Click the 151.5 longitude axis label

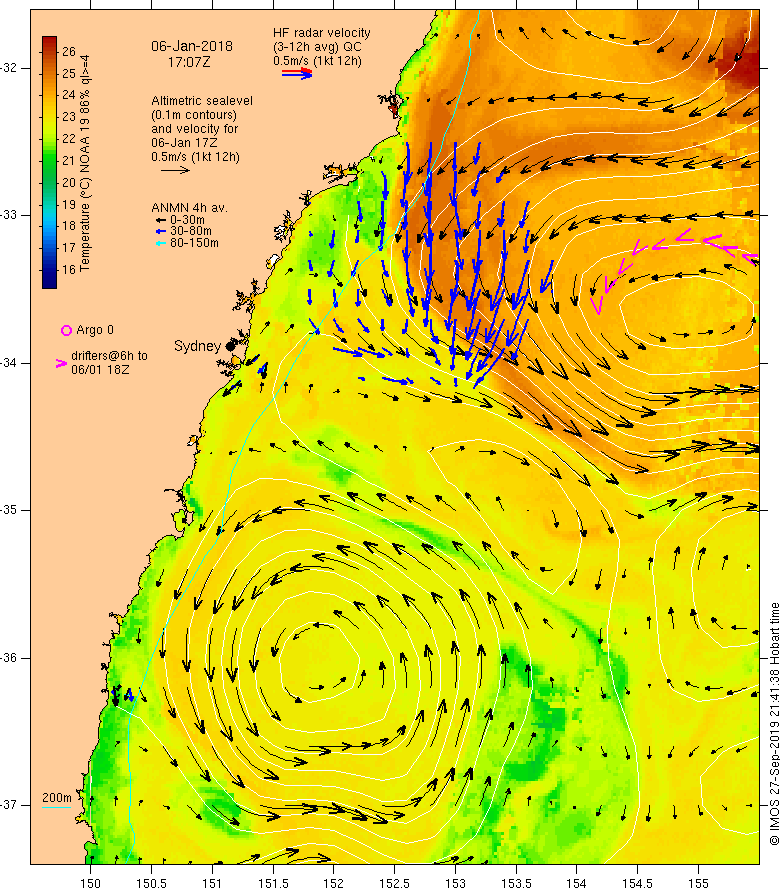click(x=273, y=883)
